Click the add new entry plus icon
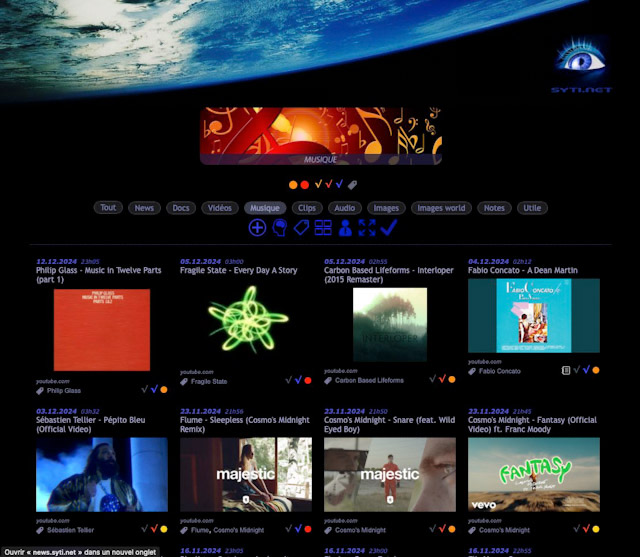The width and height of the screenshot is (640, 557). (257, 228)
